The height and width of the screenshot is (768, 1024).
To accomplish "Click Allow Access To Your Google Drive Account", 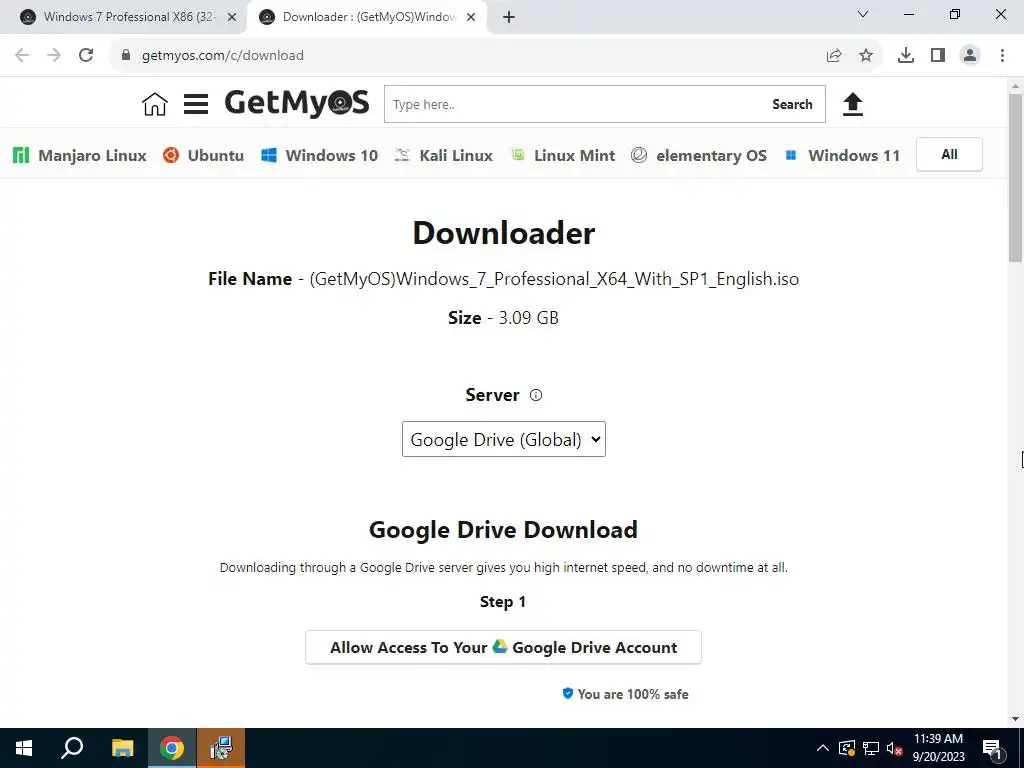I will (503, 647).
